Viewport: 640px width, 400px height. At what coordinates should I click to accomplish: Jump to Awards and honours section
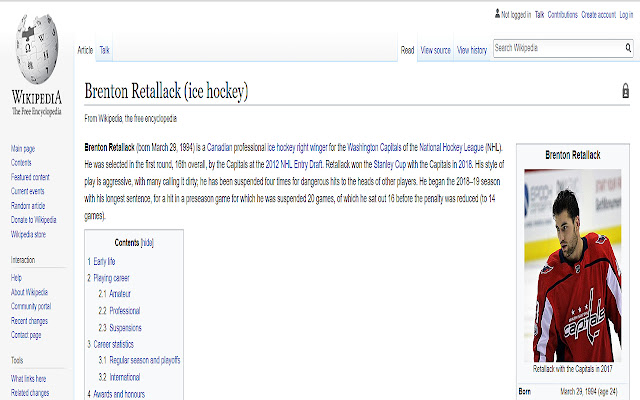119,394
